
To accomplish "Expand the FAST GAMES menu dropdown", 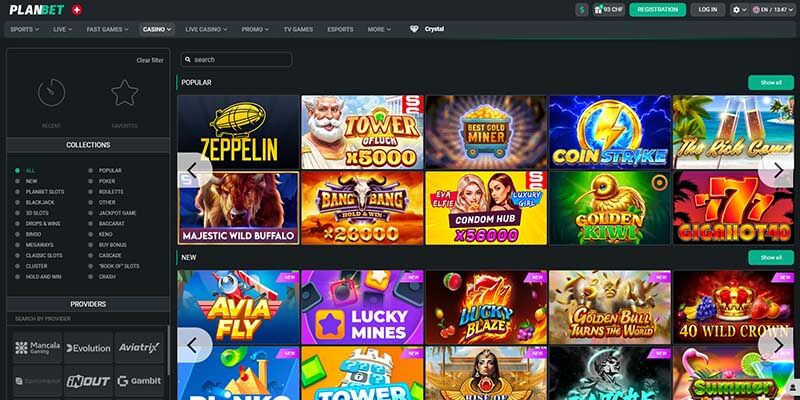I will (x=108, y=30).
